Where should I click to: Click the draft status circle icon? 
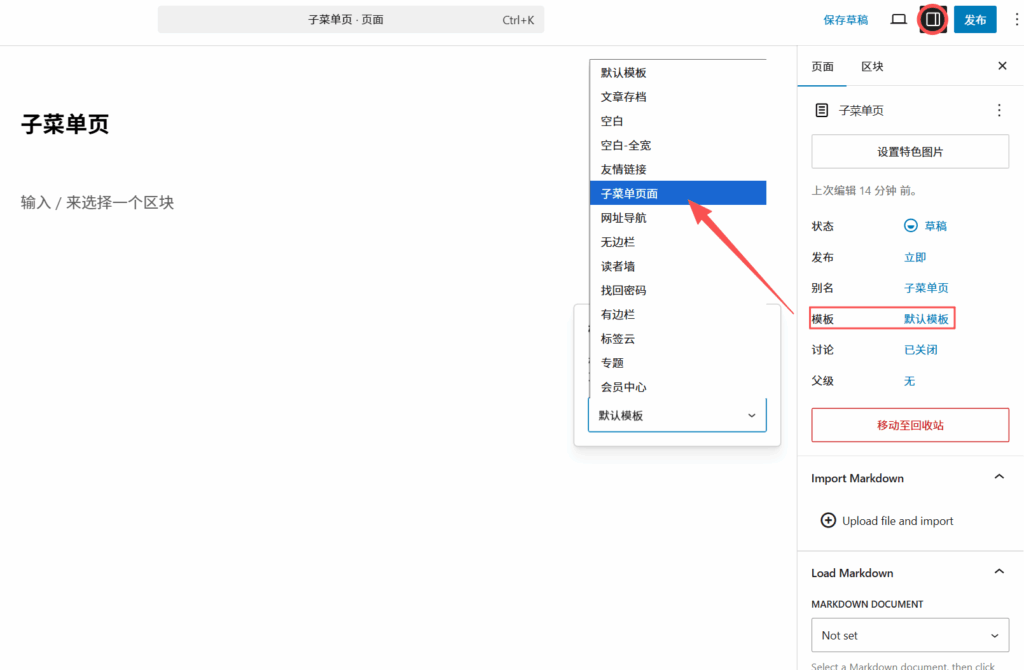(911, 226)
